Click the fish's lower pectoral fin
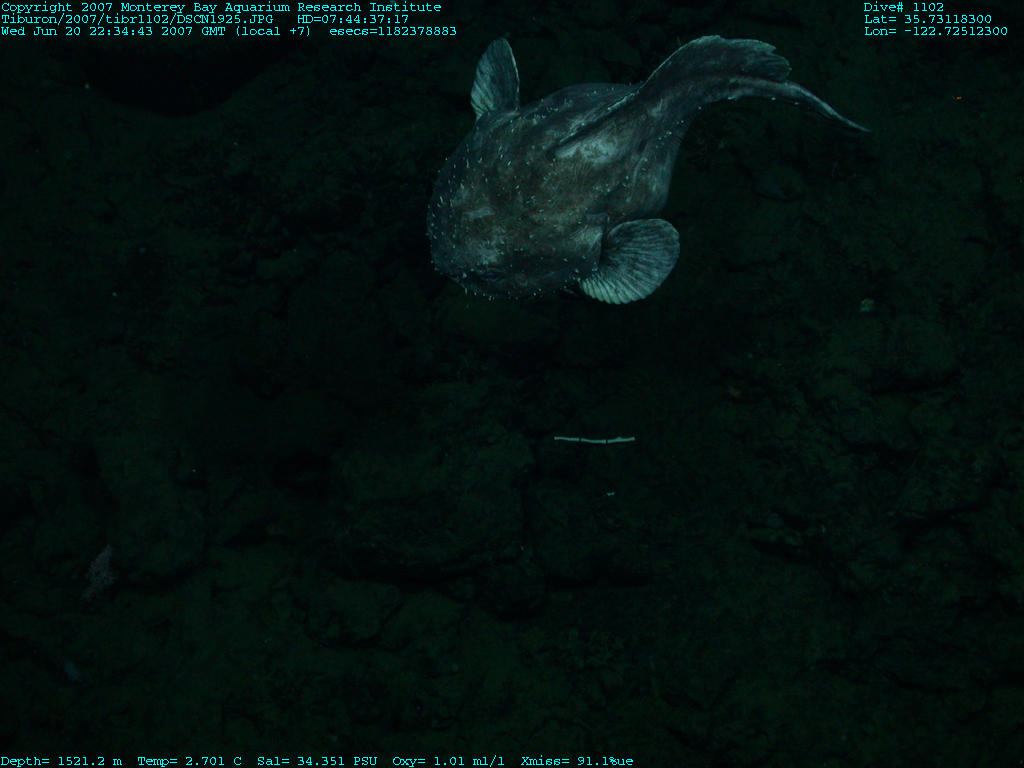This screenshot has width=1024, height=768. pos(632,260)
